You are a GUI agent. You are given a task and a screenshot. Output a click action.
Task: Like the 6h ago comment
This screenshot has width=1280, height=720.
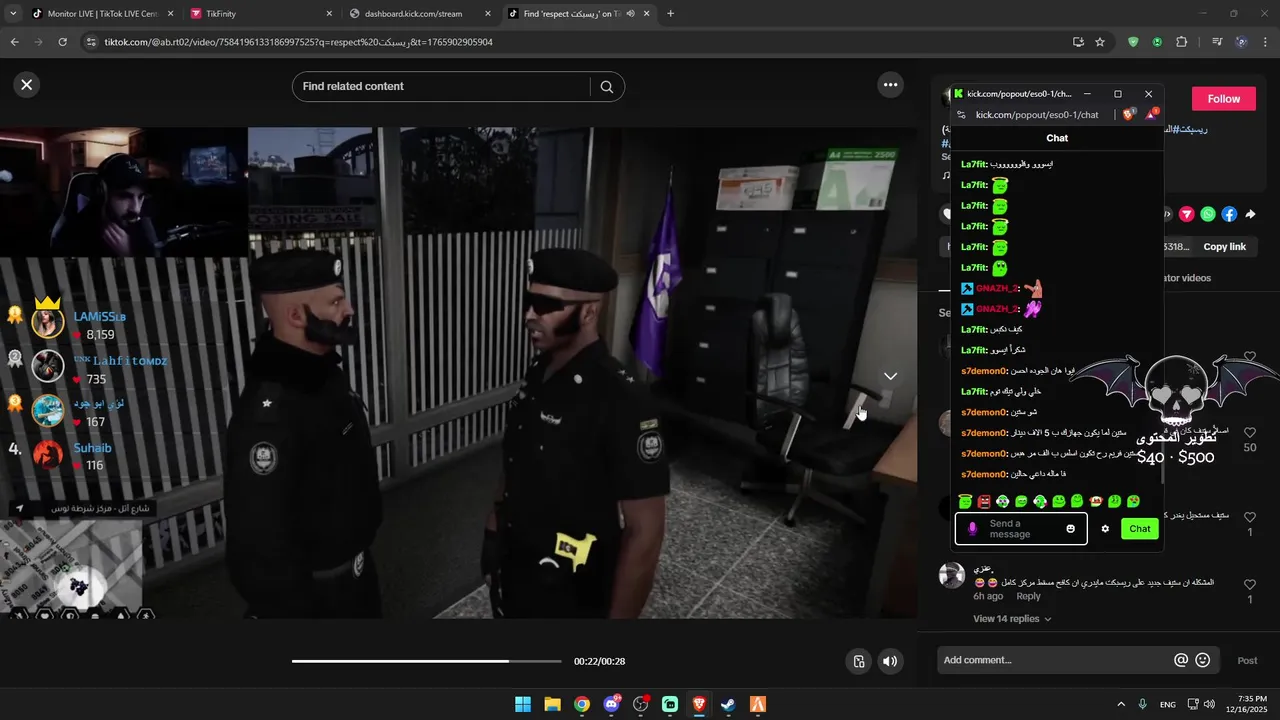1249,584
